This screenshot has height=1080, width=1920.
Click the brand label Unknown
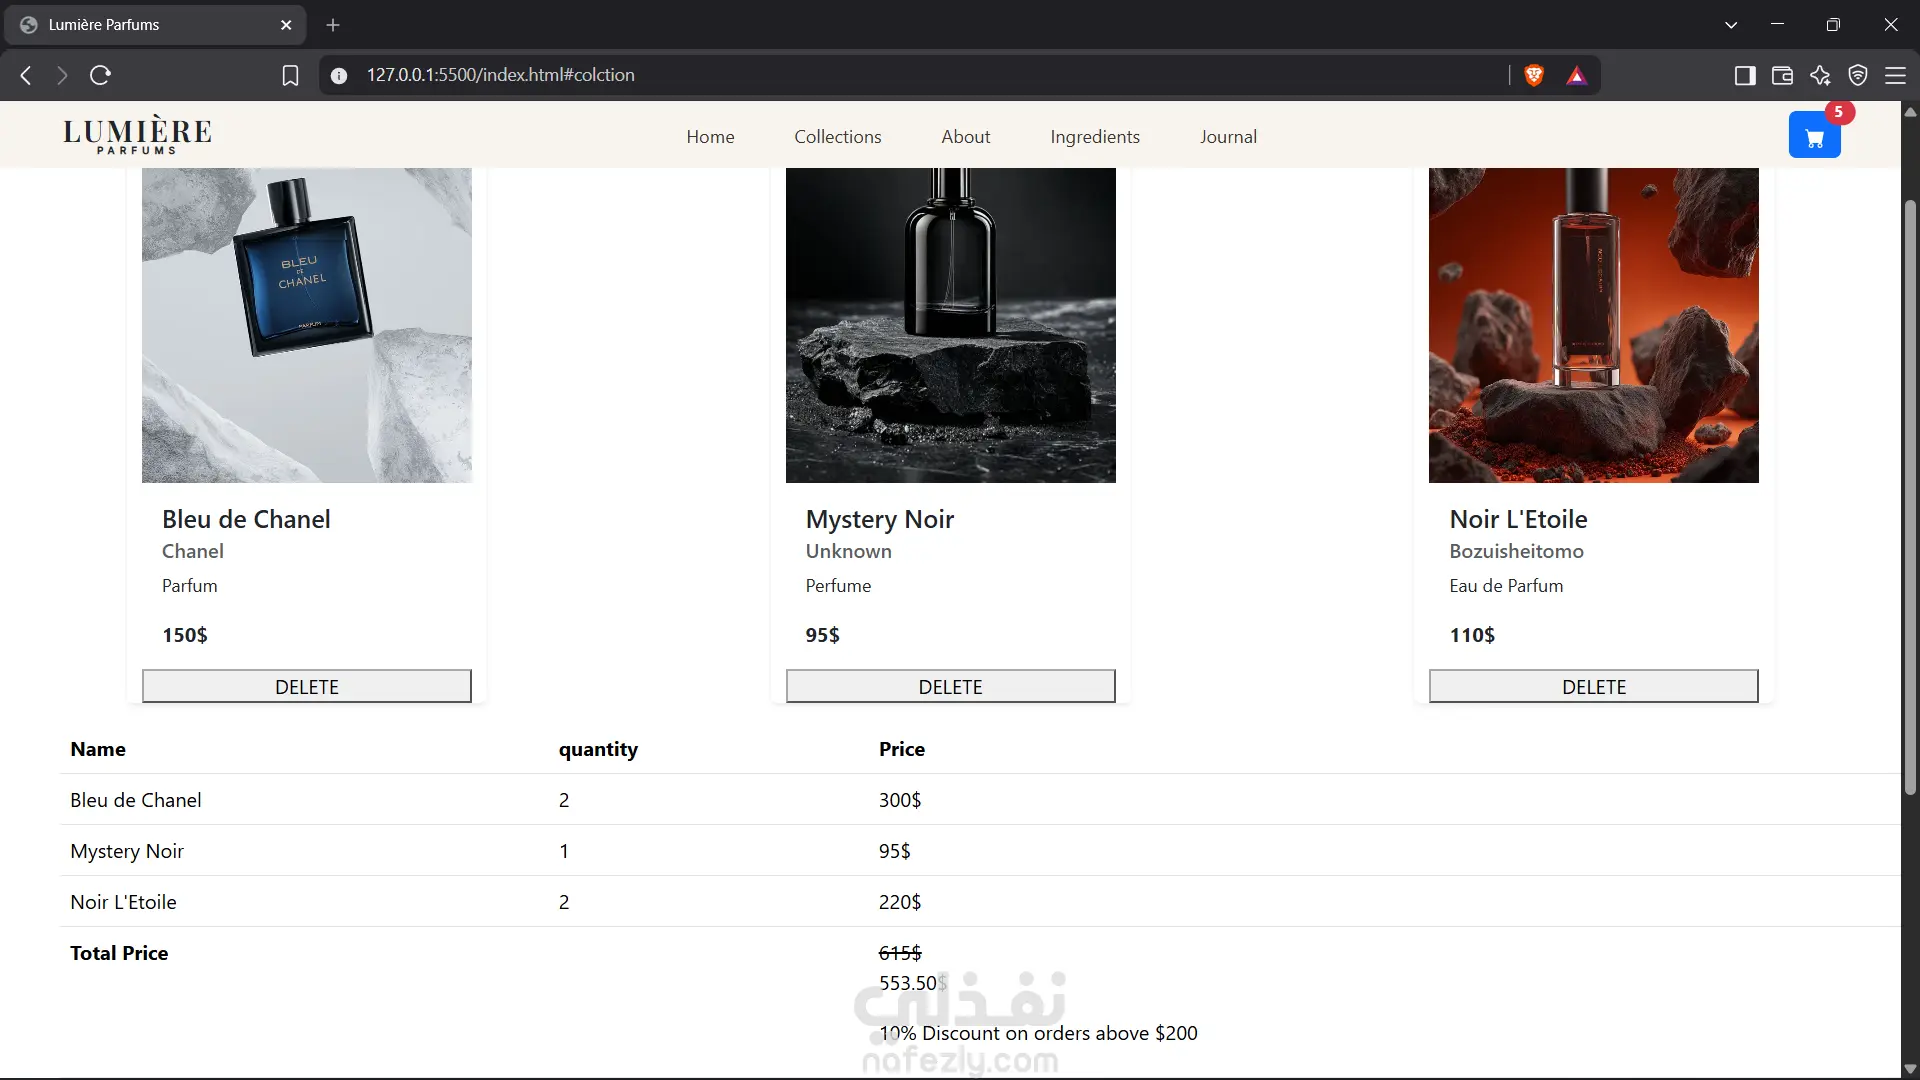[x=848, y=551]
